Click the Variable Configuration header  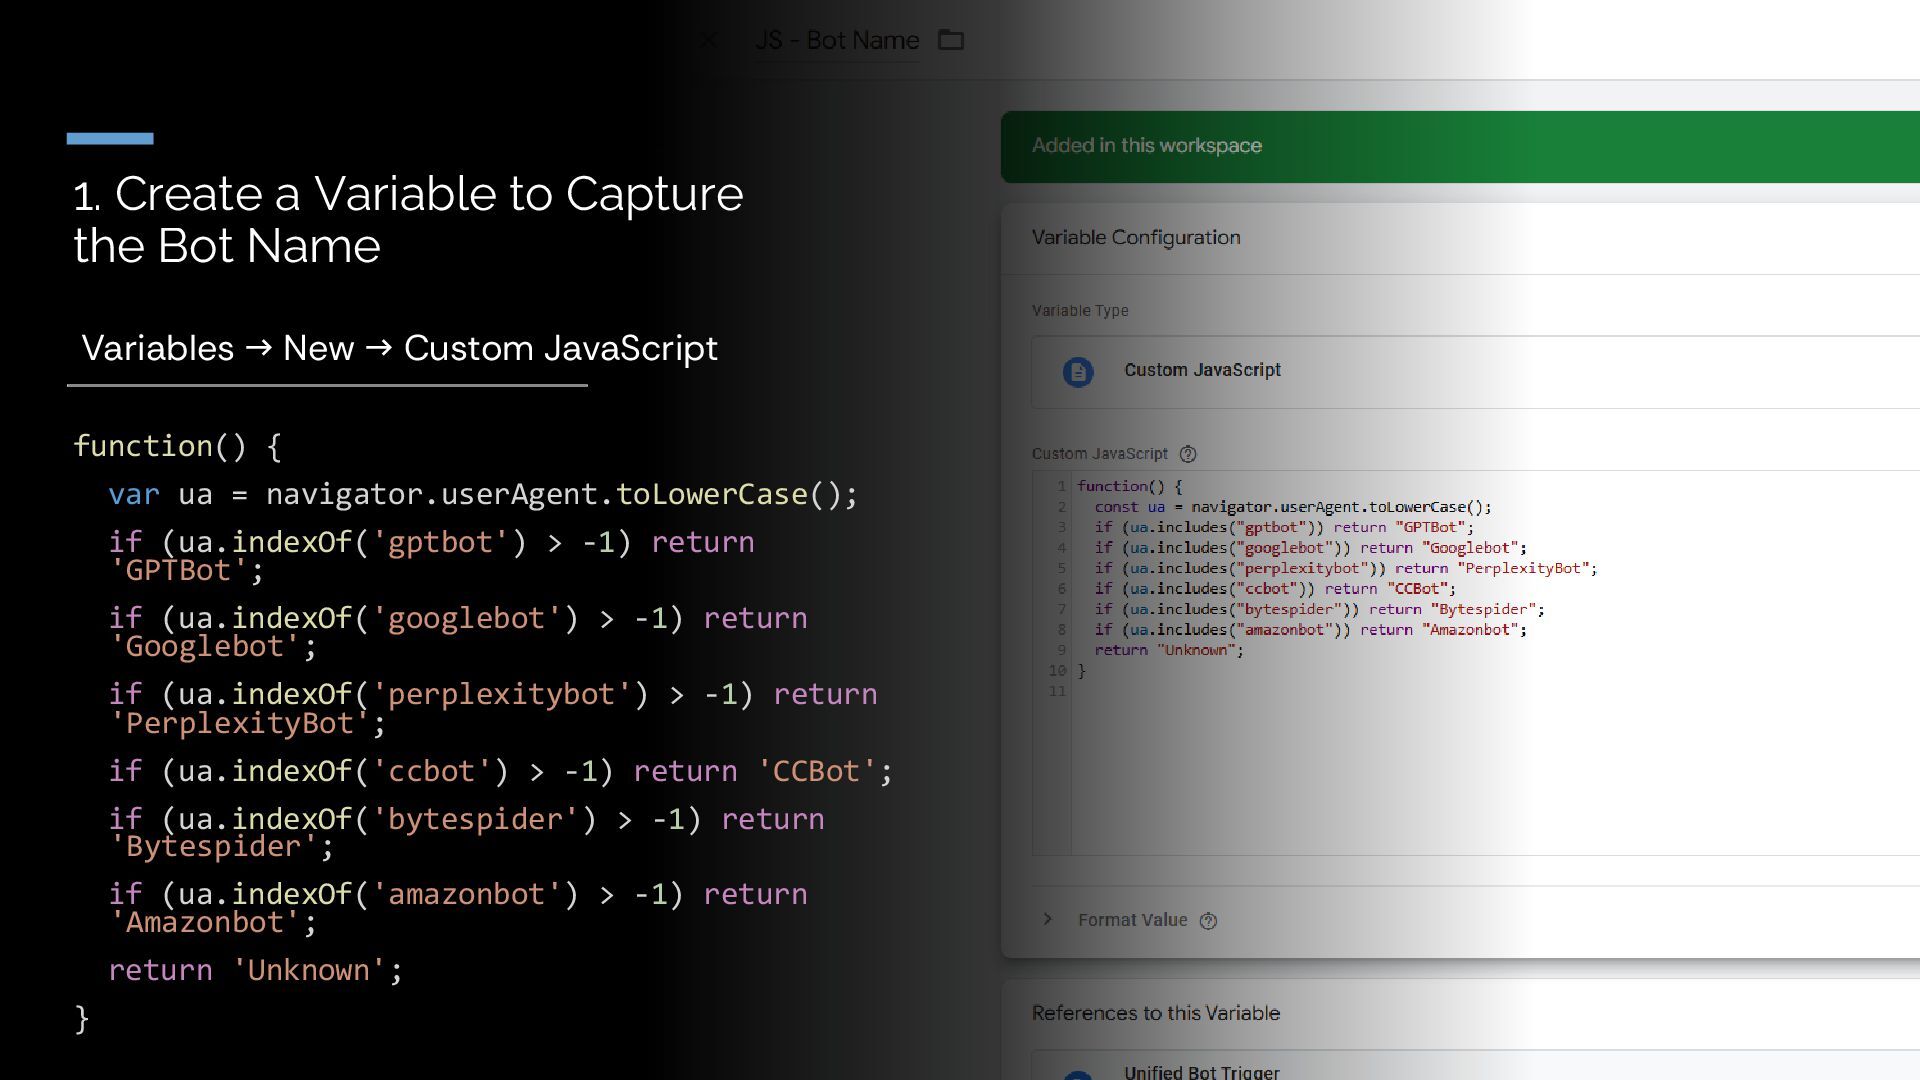point(1136,238)
